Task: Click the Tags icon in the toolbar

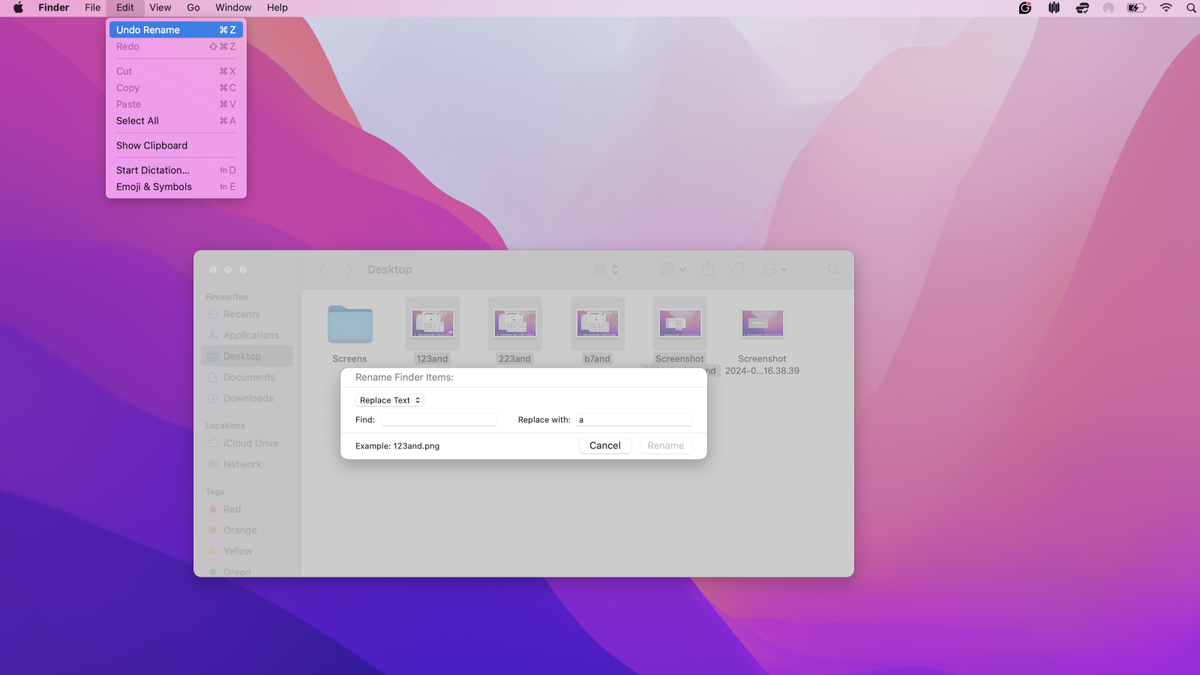Action: (737, 269)
